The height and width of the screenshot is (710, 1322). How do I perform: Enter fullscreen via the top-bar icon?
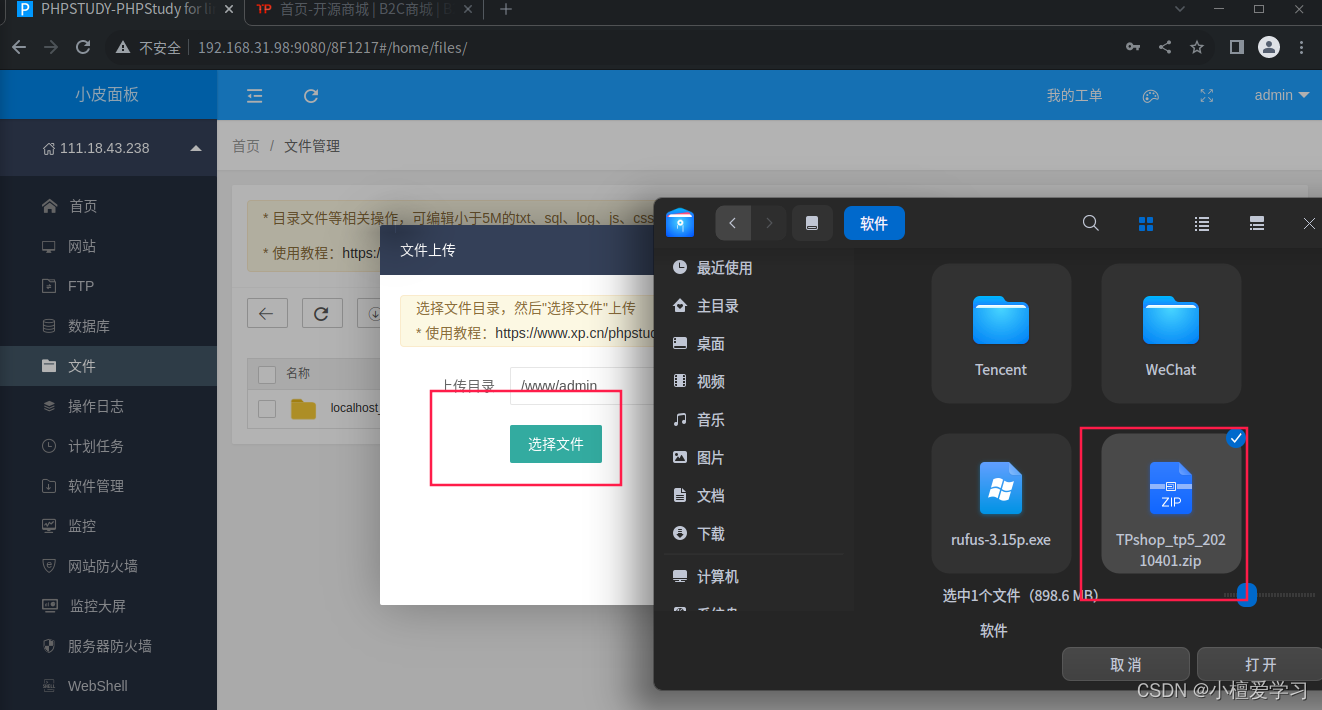(x=1206, y=95)
